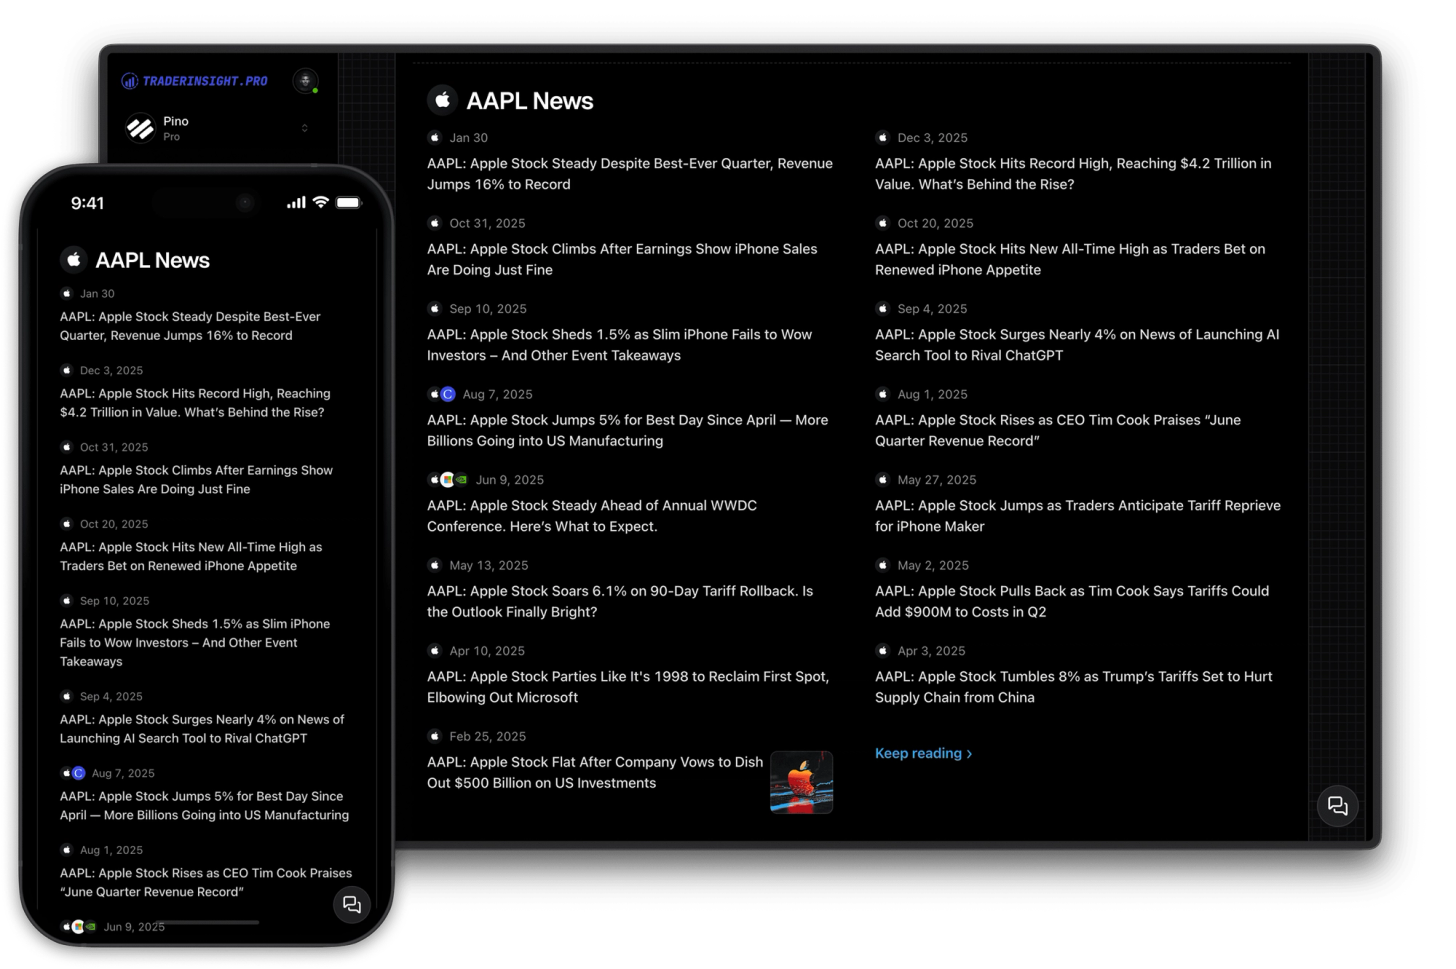Click the Pino workspace logo icon
1456x969 pixels.
(x=140, y=128)
